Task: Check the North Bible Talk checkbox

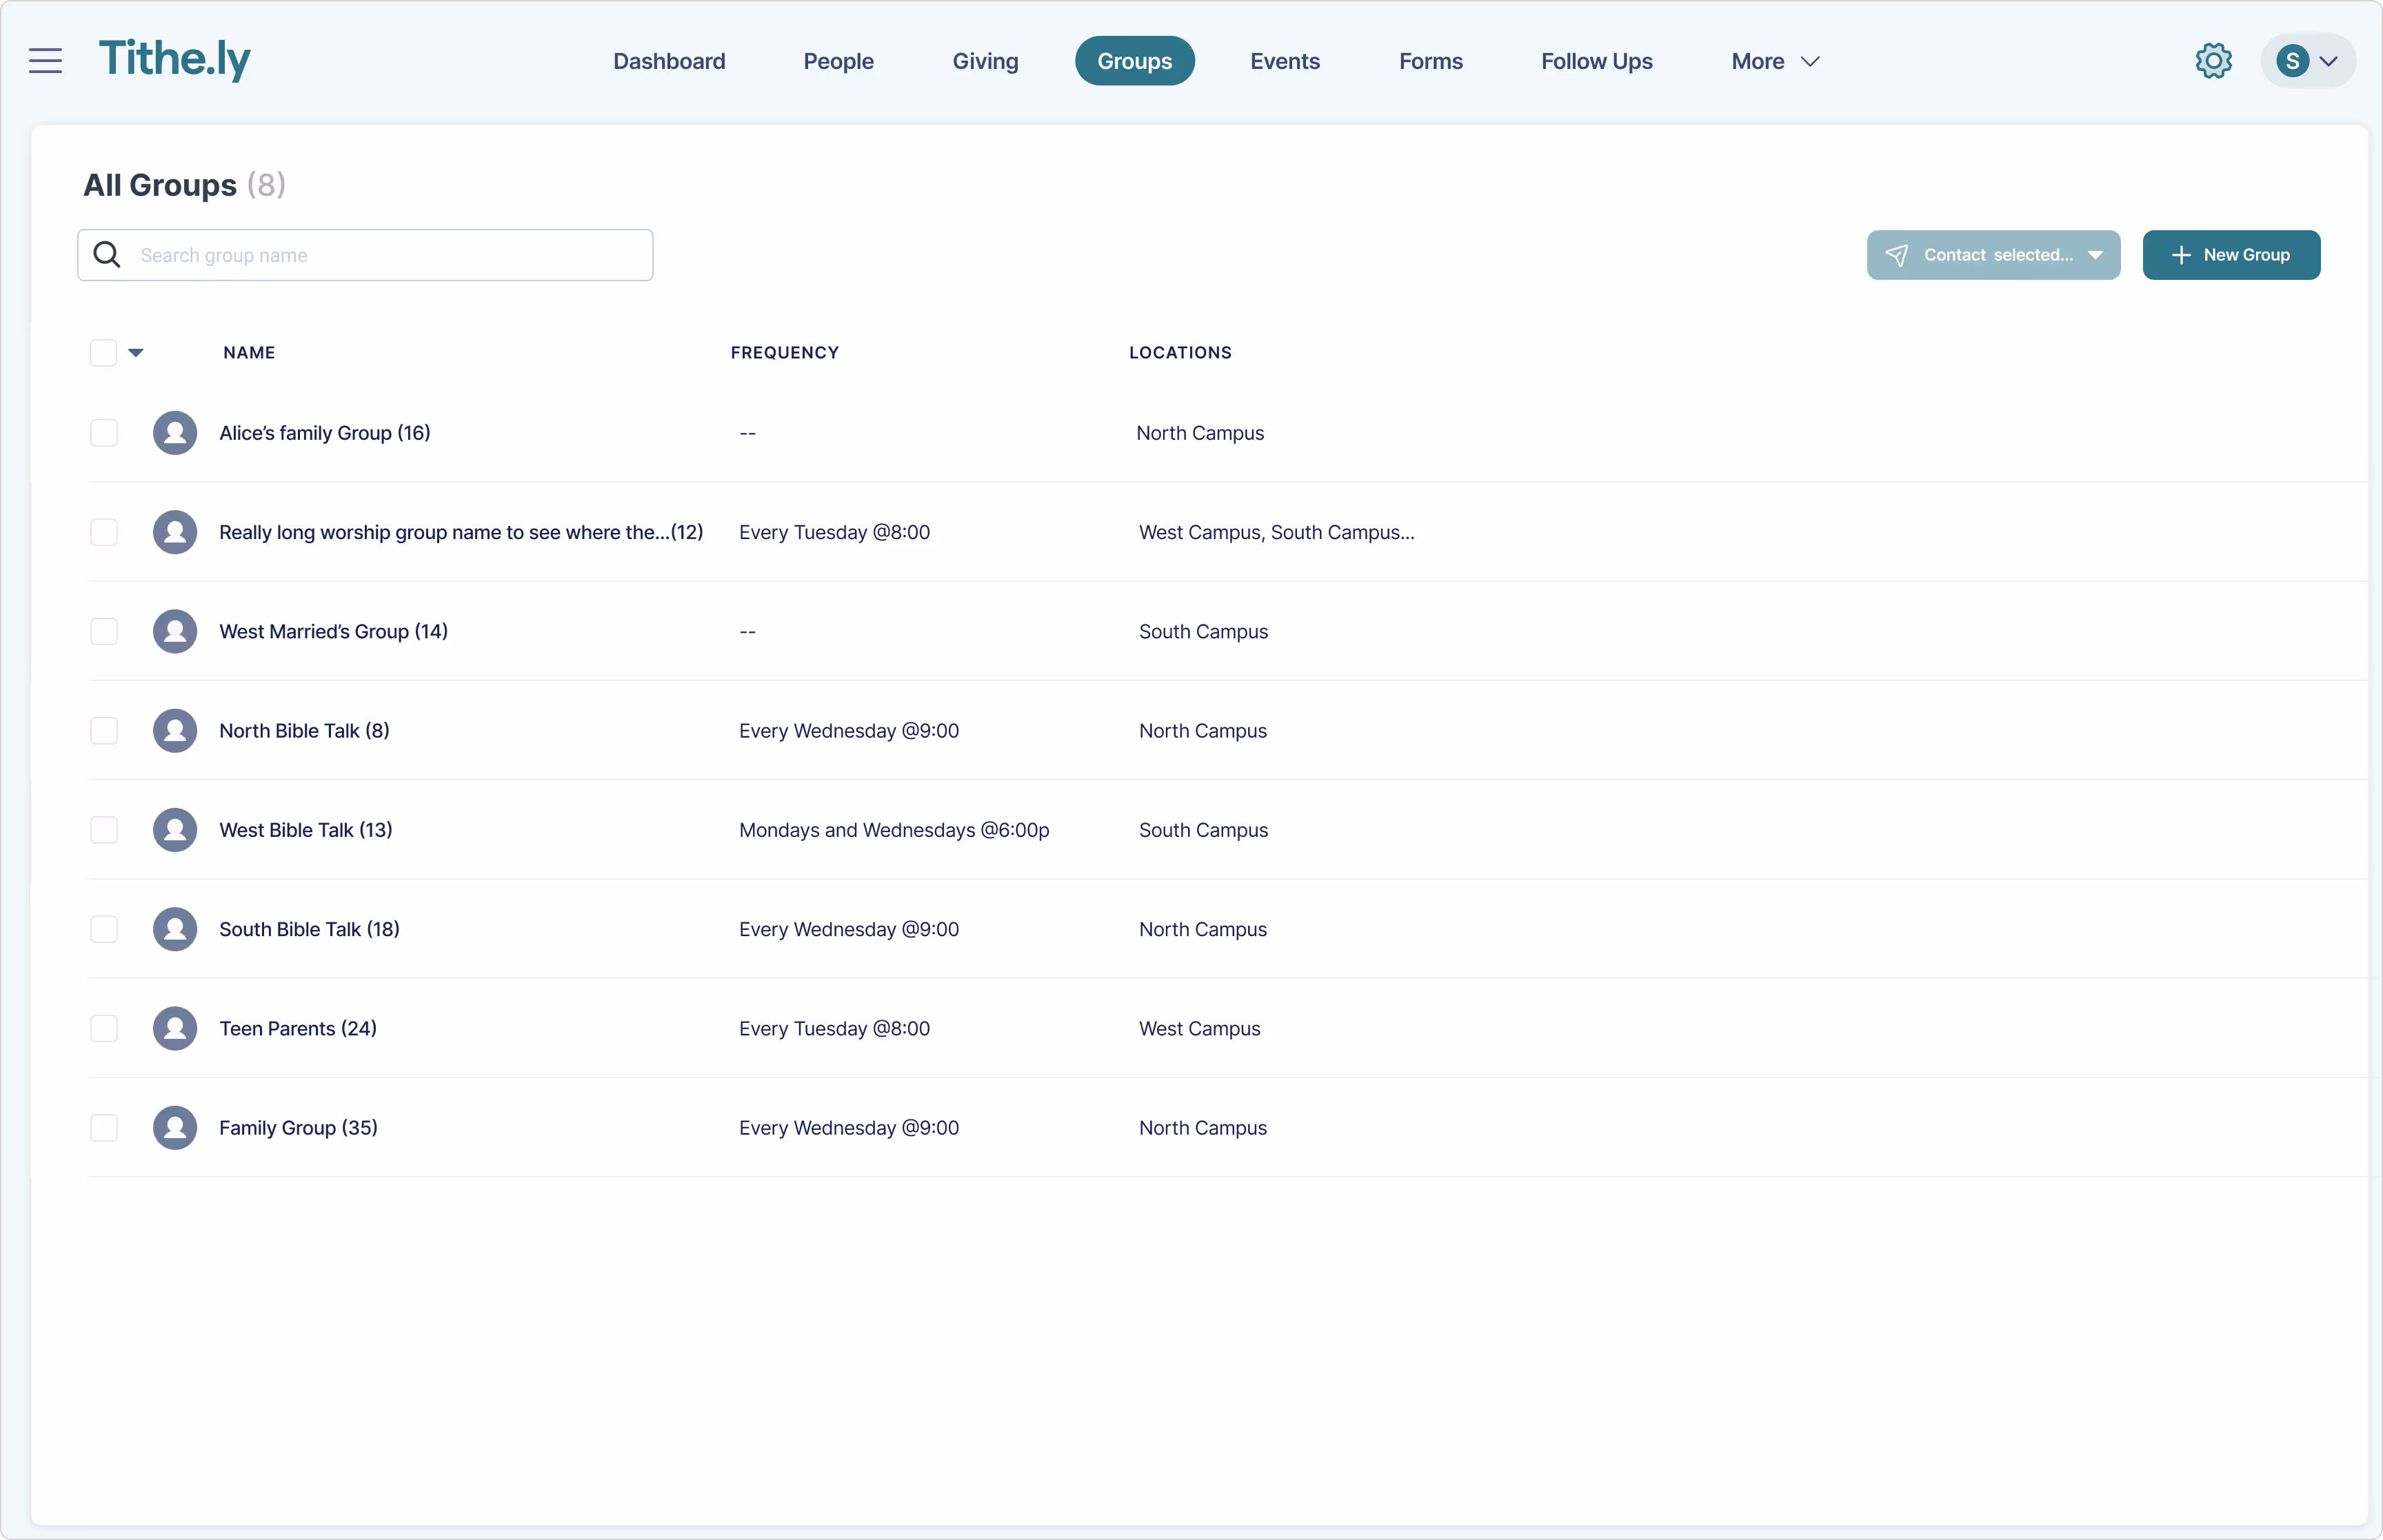Action: click(104, 731)
